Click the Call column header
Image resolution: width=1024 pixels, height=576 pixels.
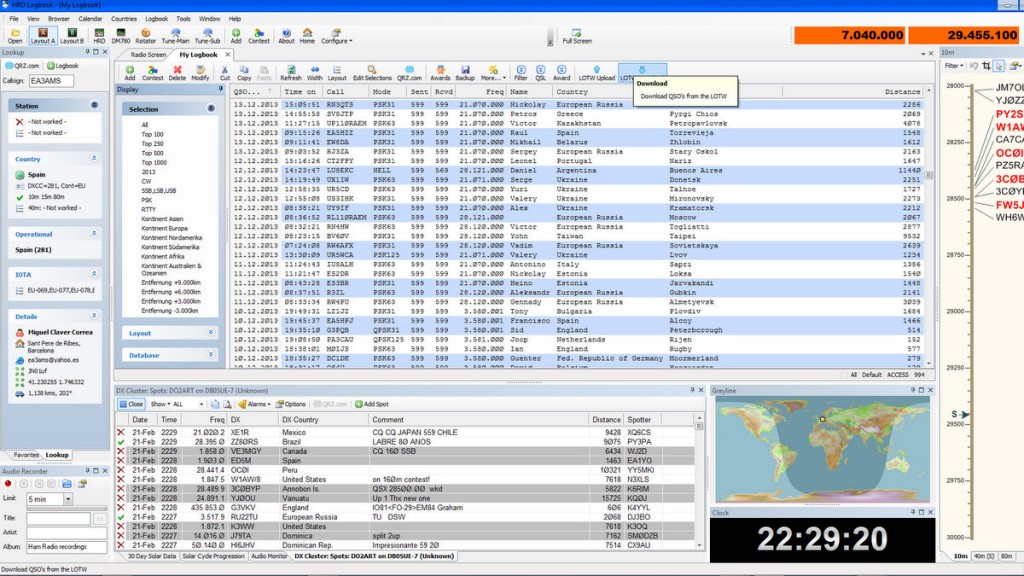point(336,91)
